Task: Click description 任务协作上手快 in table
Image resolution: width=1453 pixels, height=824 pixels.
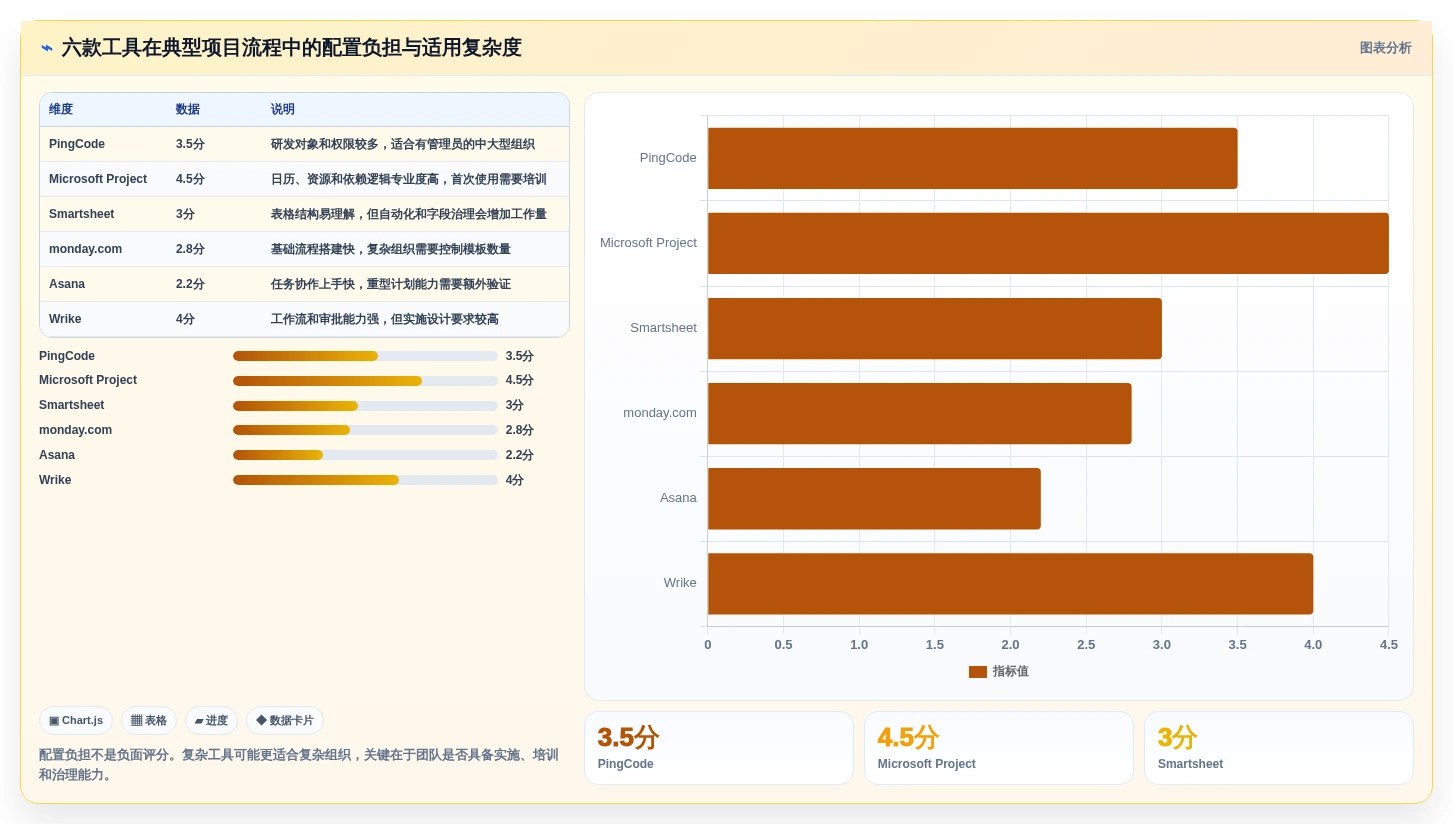Action: pos(391,284)
